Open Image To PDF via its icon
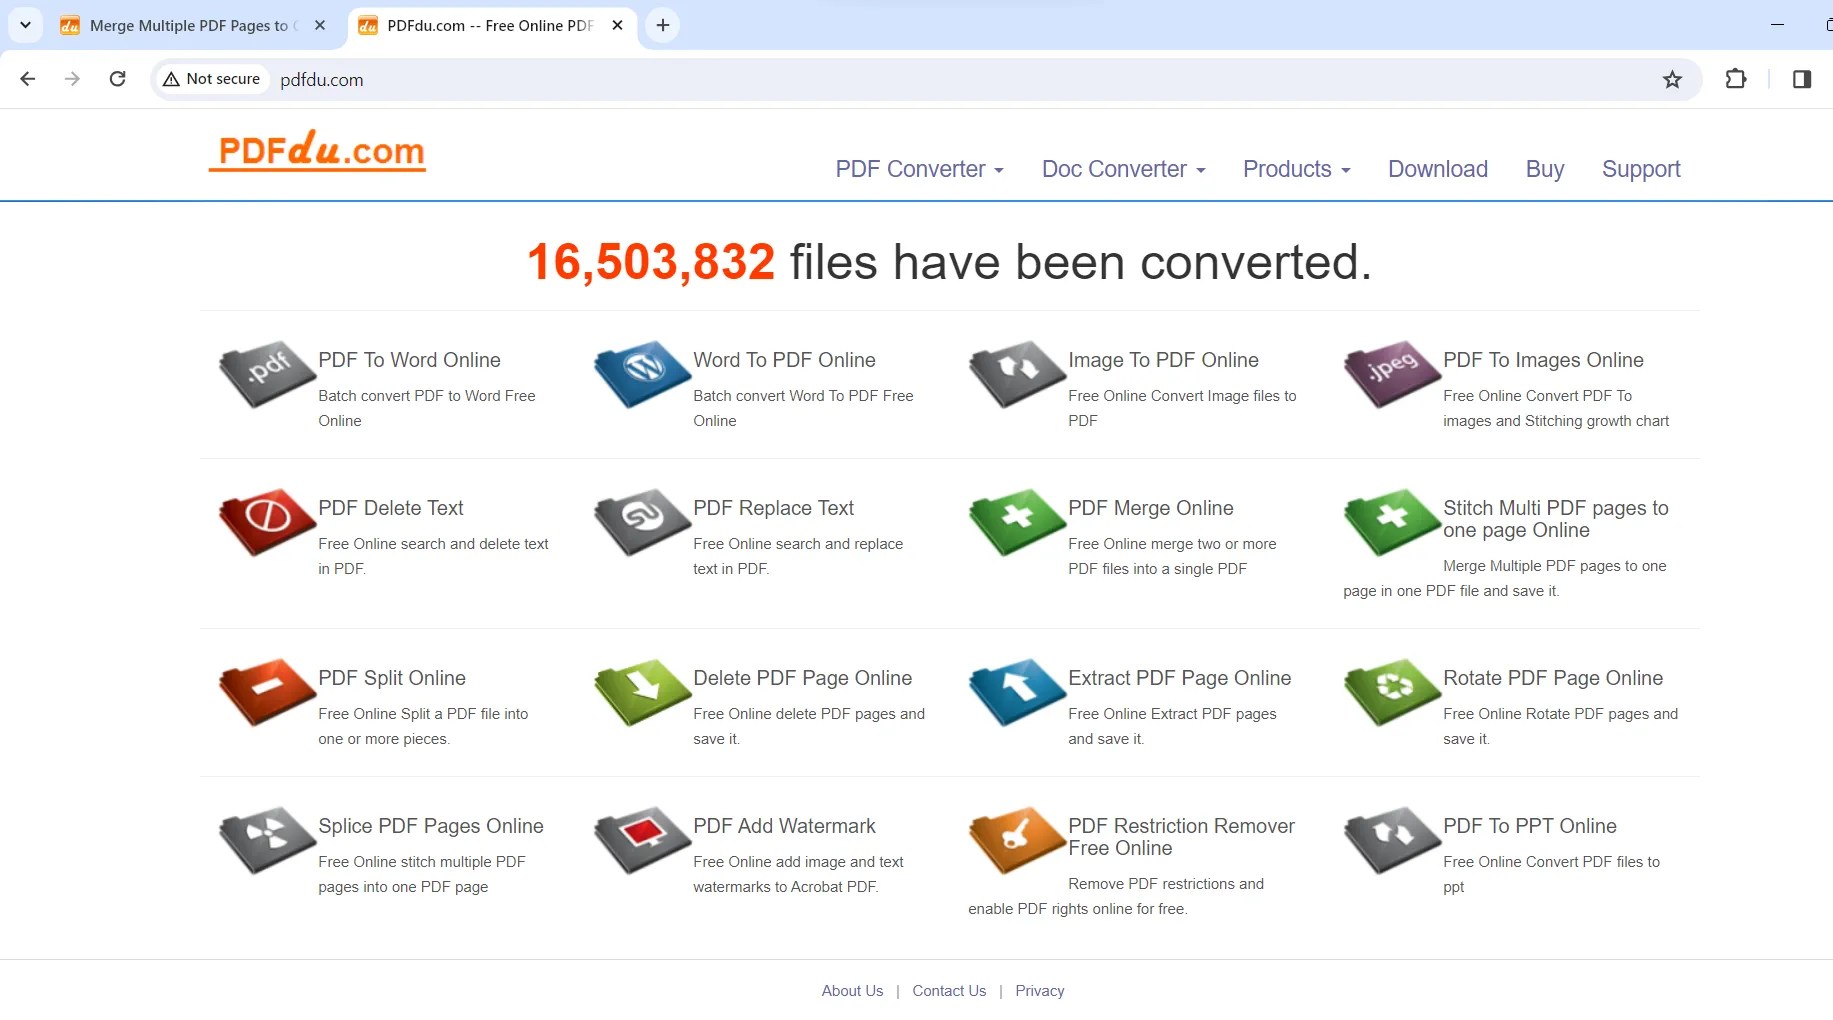The height and width of the screenshot is (1020, 1833). [x=1014, y=375]
